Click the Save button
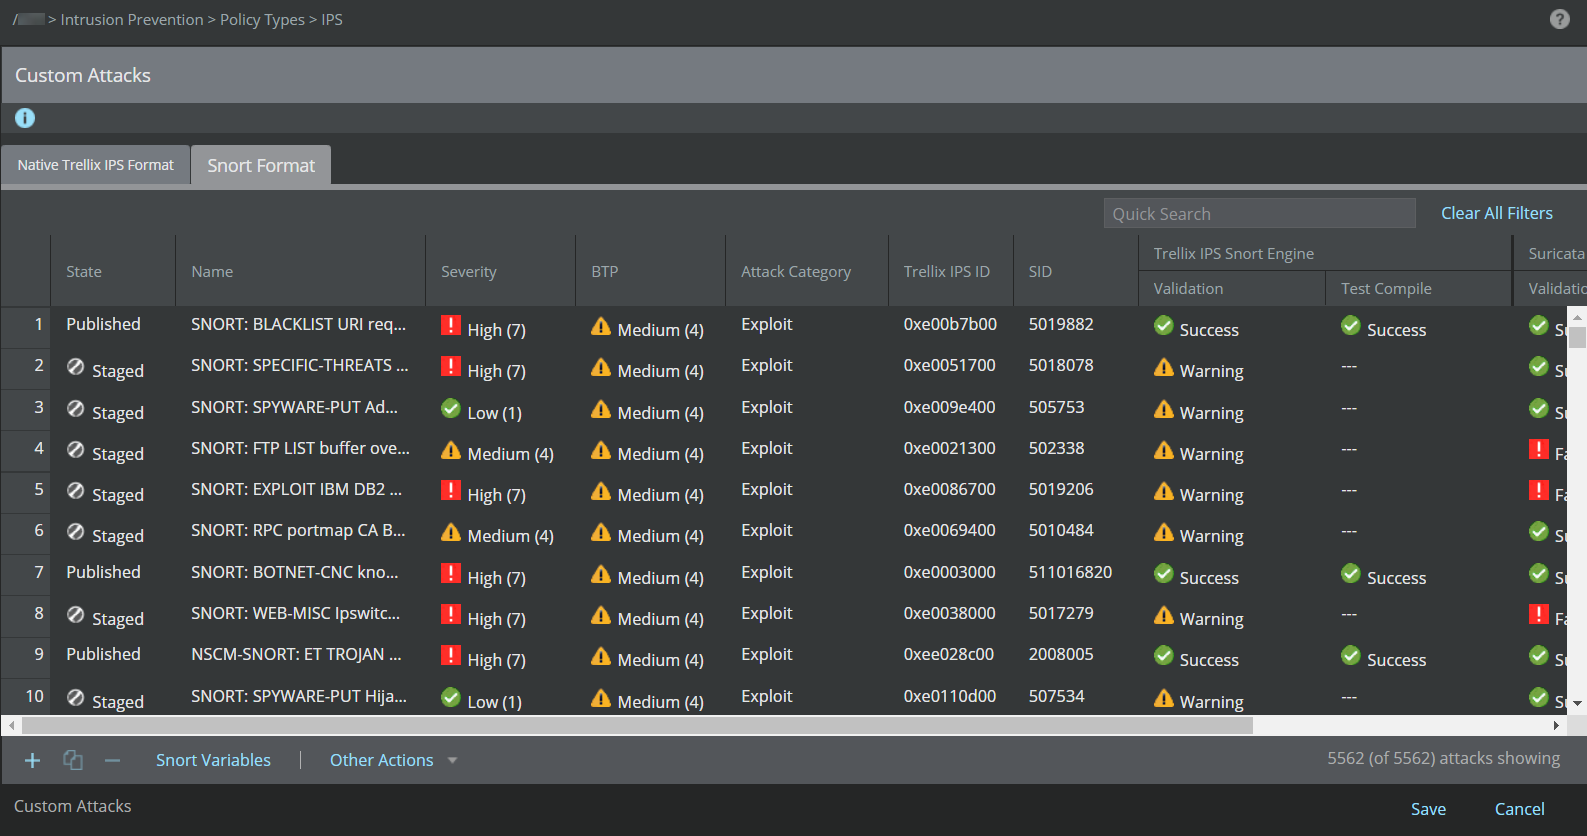Screen dimensions: 1587x836 (1428, 809)
